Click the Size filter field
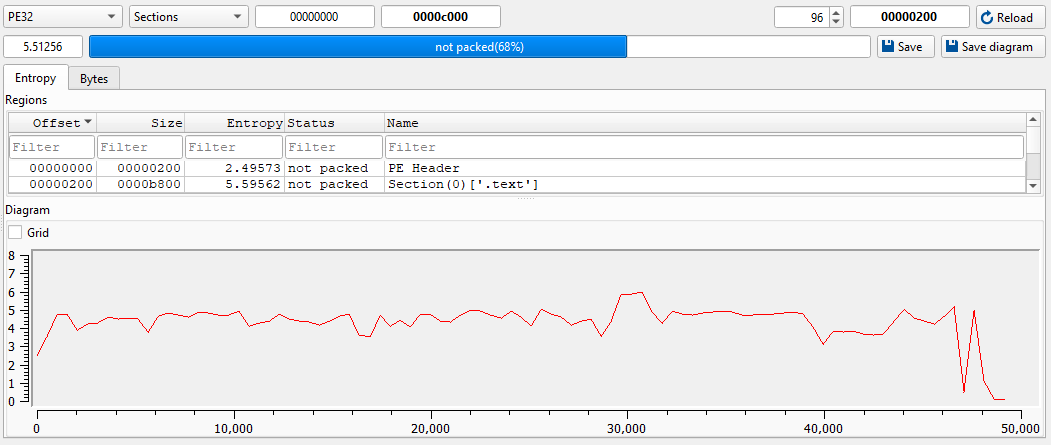The width and height of the screenshot is (1051, 445). point(140,147)
